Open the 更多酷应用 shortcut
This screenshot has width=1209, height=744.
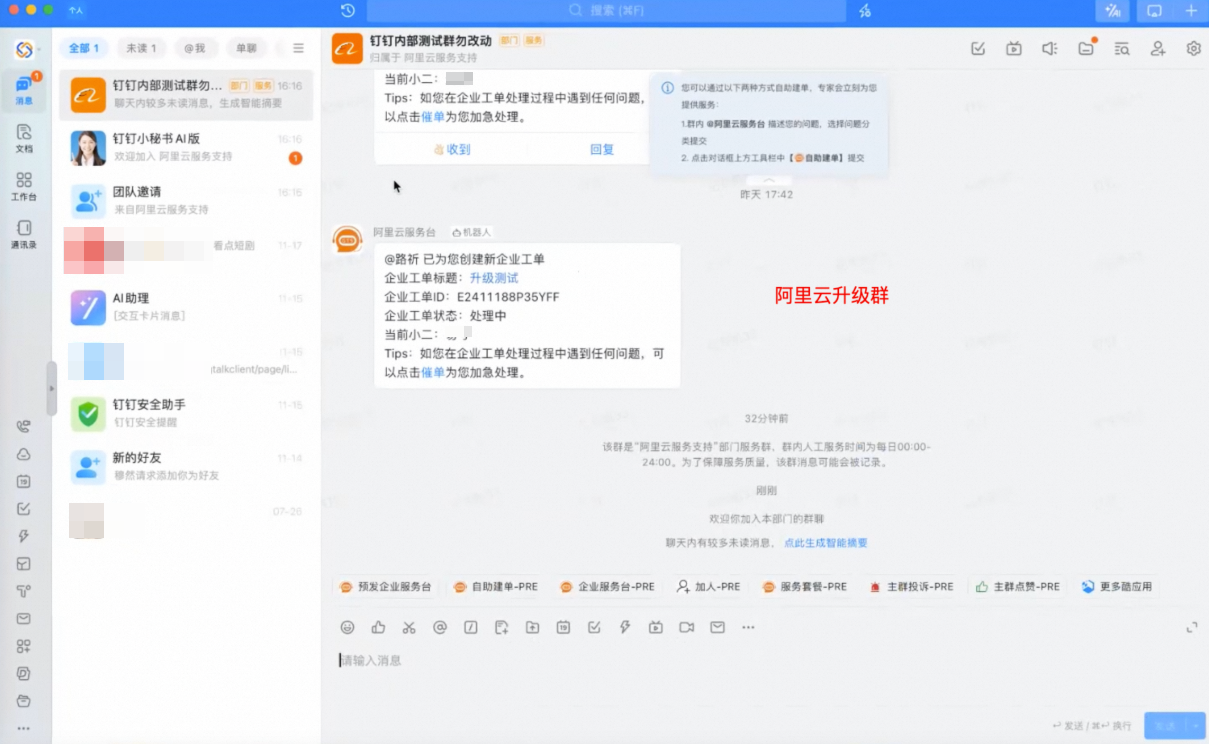[1117, 587]
